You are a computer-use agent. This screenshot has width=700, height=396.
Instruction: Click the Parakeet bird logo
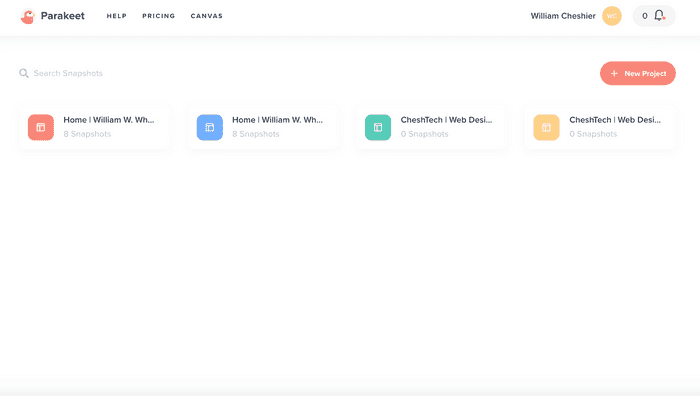(28, 16)
